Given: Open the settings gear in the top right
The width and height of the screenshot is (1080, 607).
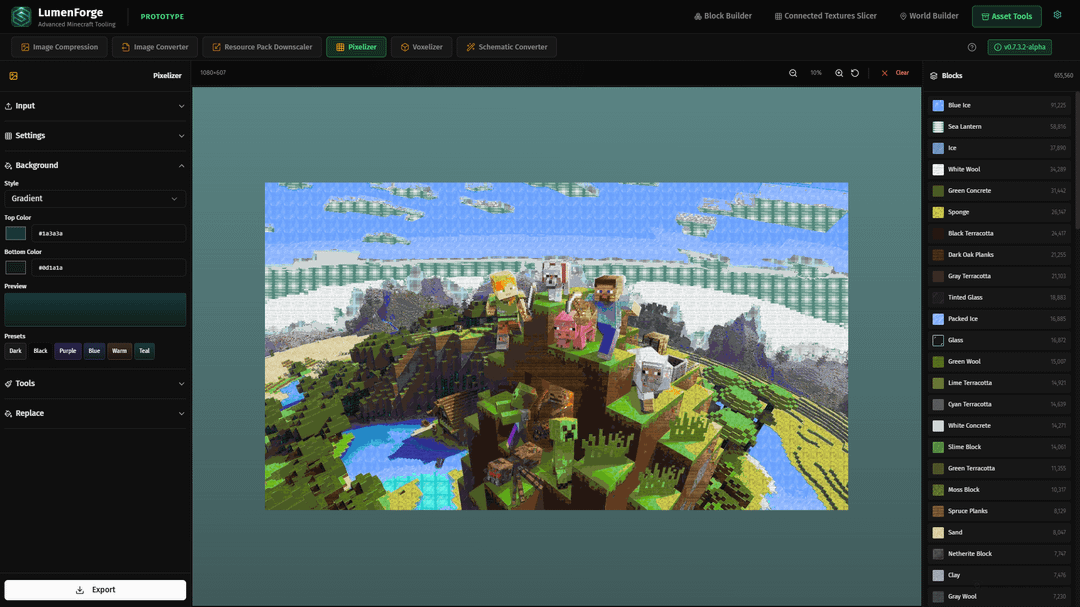Looking at the screenshot, I should click(x=1057, y=16).
